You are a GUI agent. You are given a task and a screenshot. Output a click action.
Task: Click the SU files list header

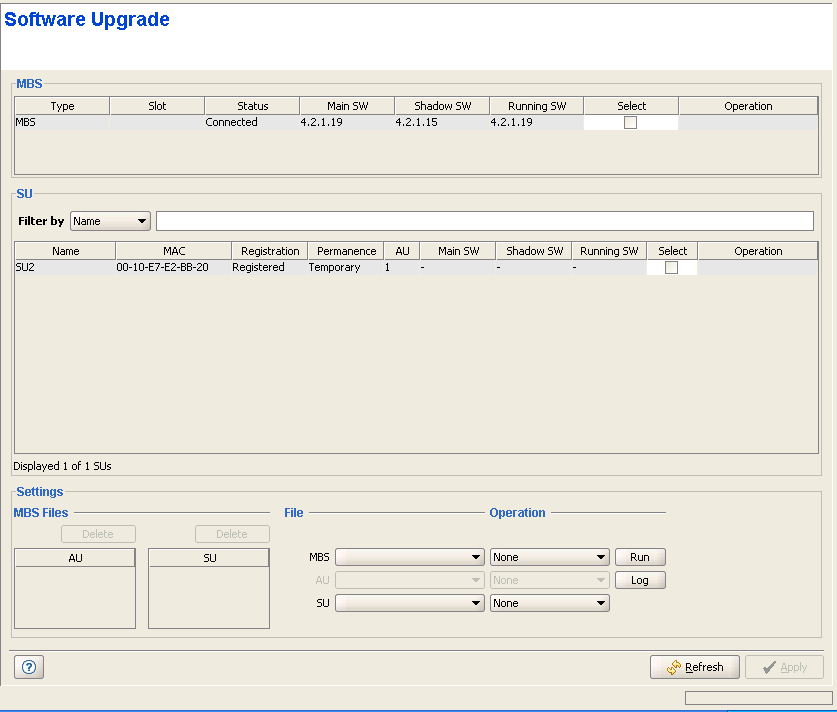(x=209, y=558)
